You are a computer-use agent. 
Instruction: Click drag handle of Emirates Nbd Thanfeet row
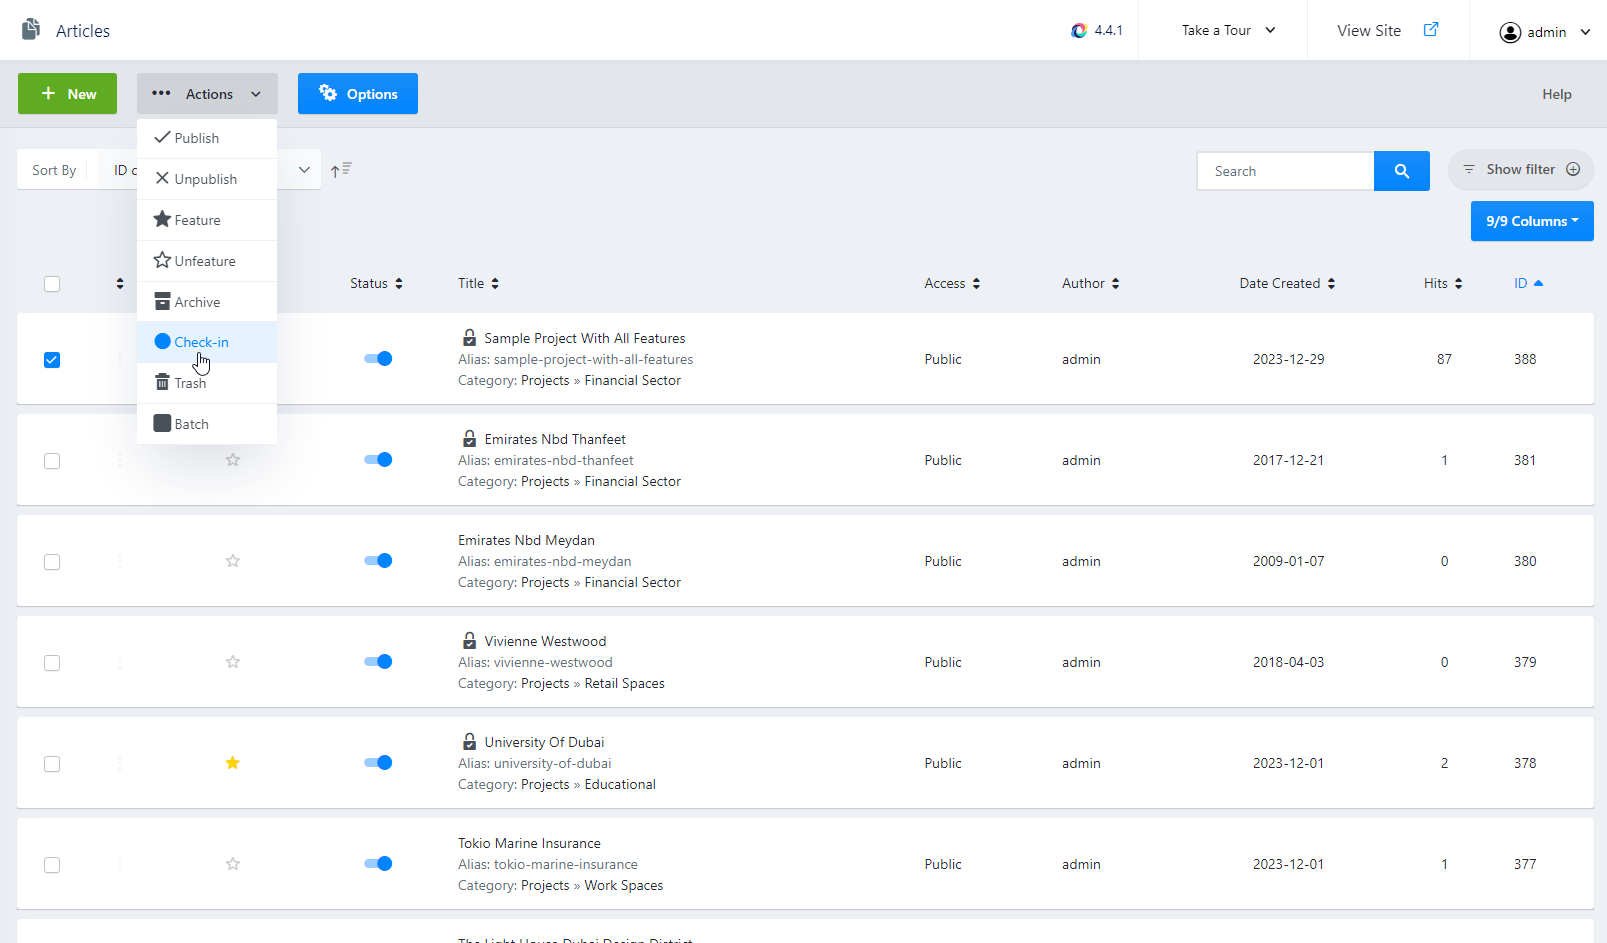120,460
